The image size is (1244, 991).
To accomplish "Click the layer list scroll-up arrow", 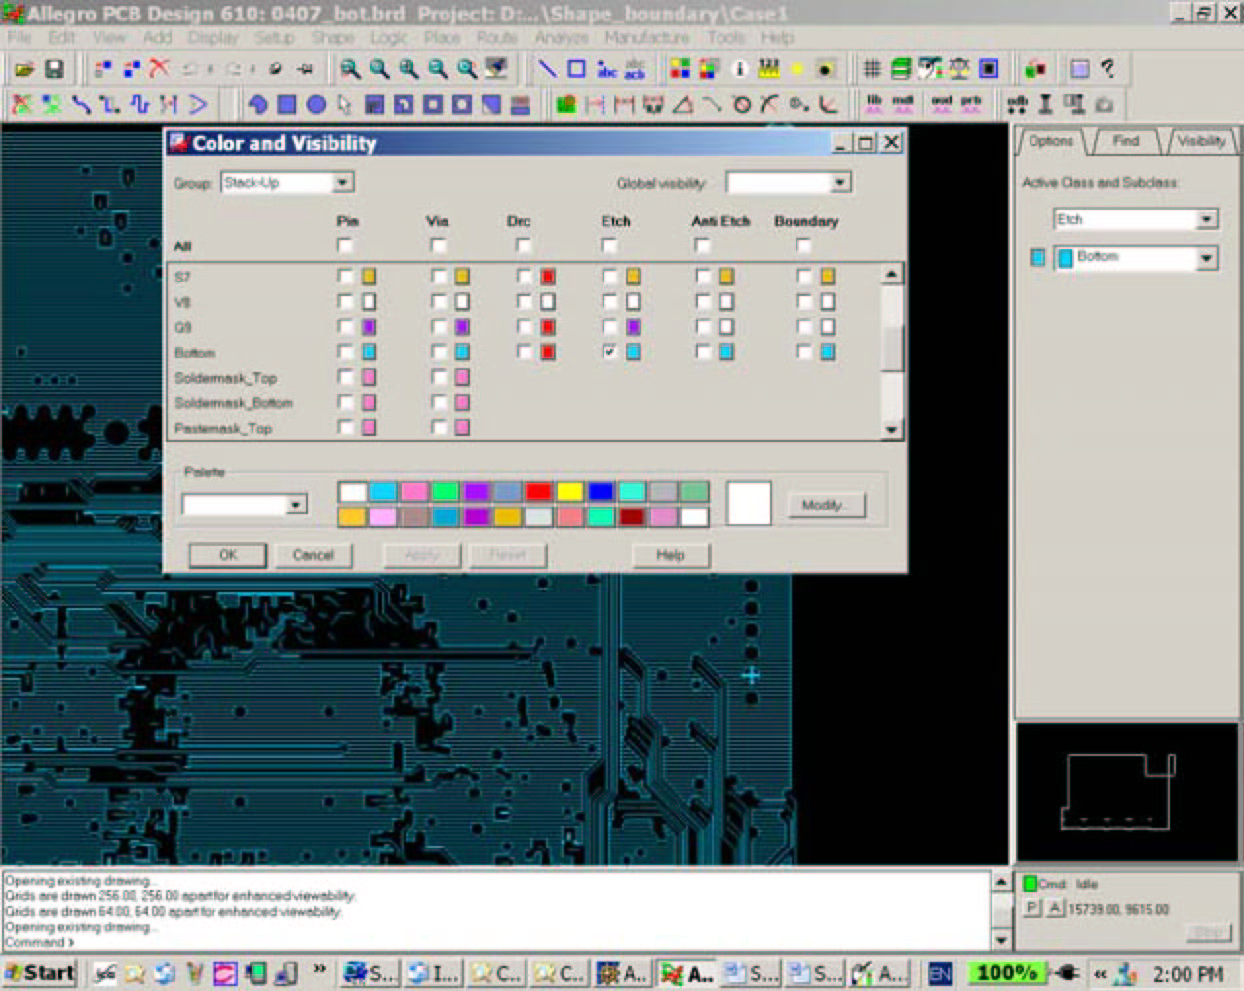I will pyautogui.click(x=892, y=273).
